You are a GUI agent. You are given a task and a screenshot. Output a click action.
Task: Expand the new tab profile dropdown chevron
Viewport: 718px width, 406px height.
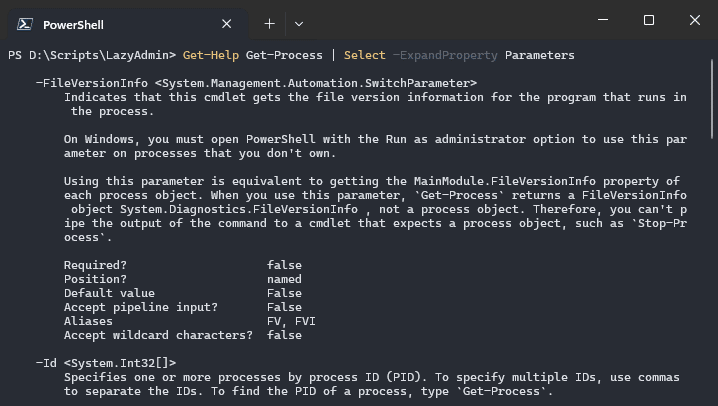coord(299,24)
